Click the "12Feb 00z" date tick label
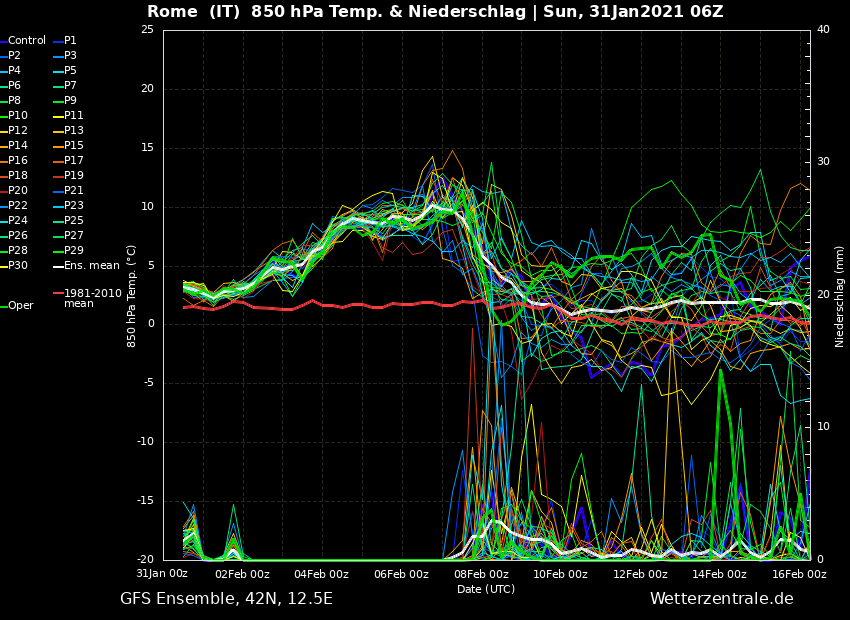The image size is (850, 620). click(640, 574)
